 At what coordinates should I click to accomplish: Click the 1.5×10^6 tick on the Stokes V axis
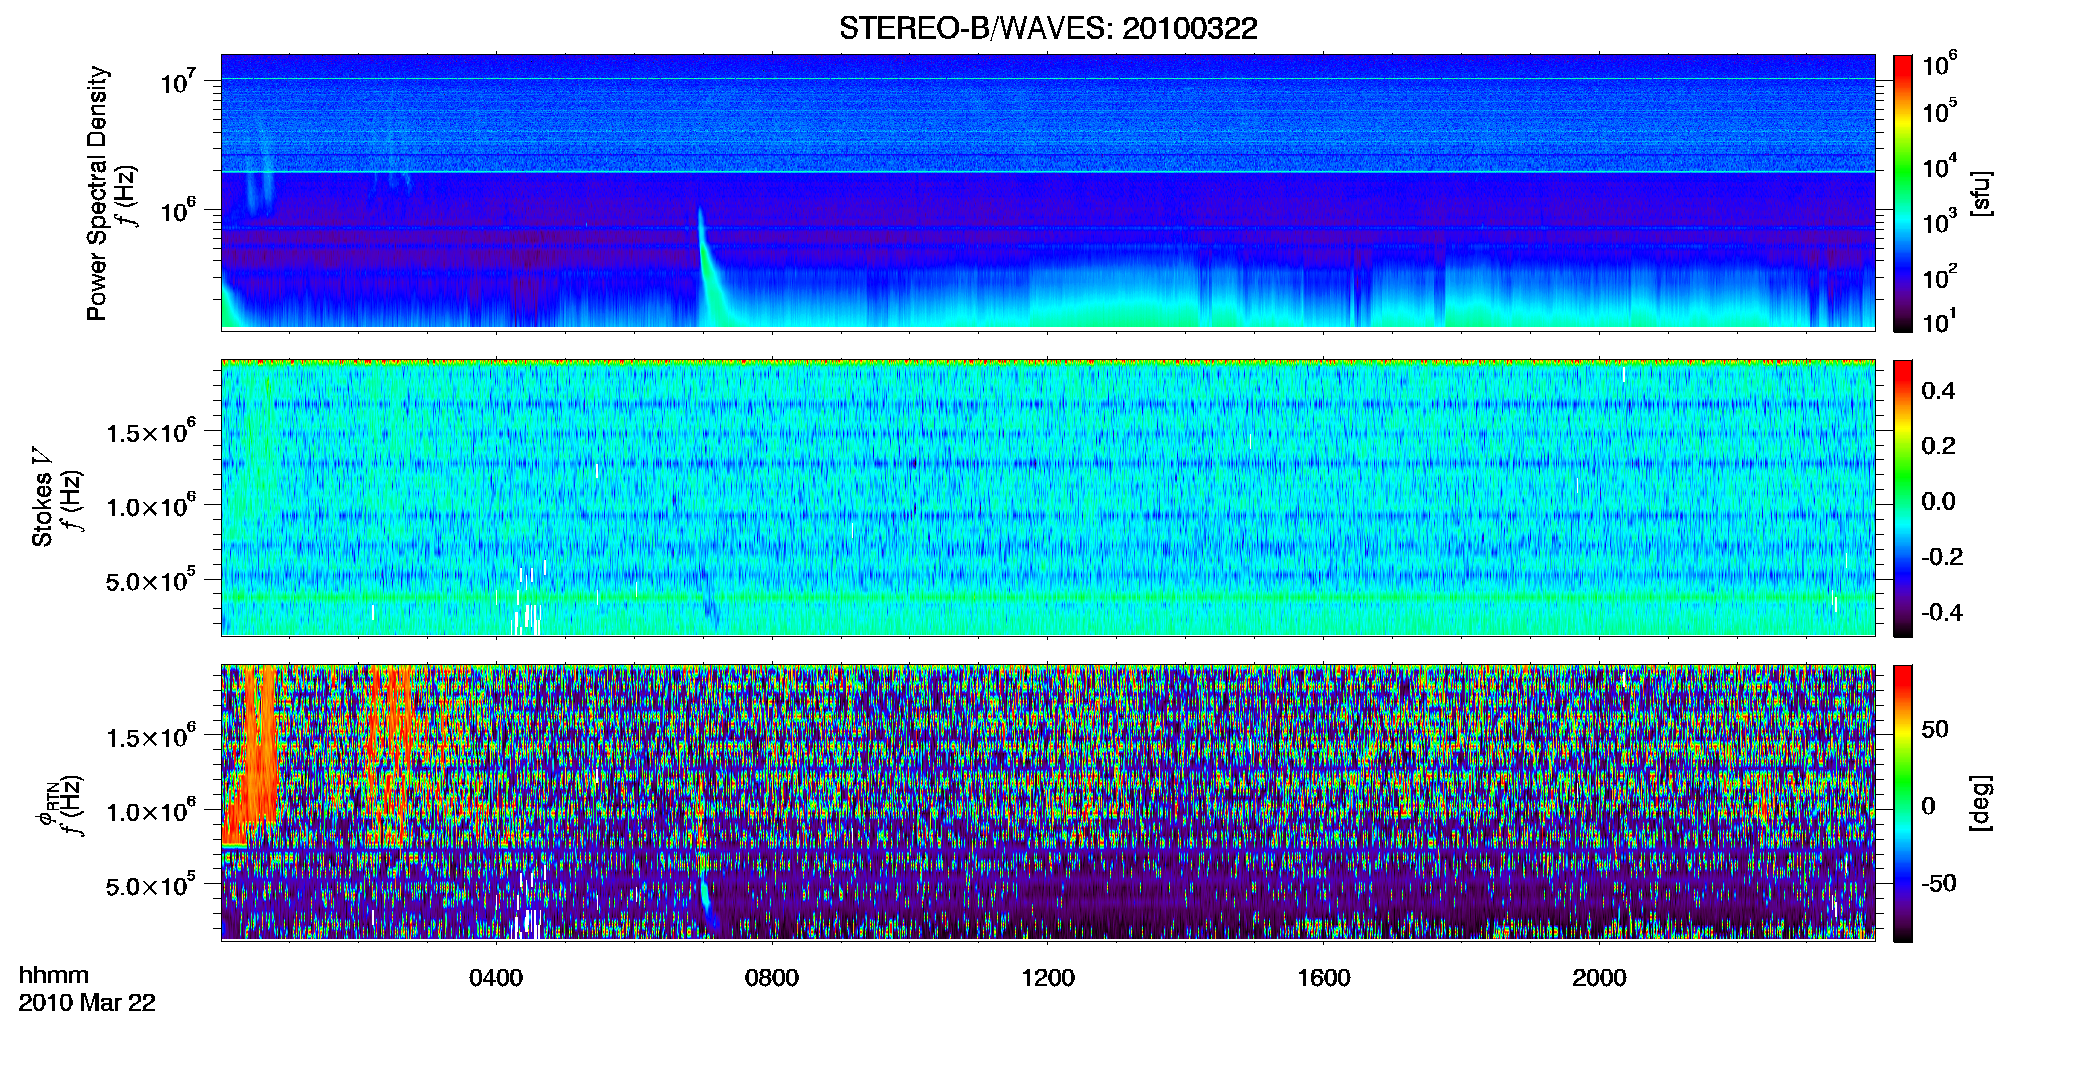151,432
